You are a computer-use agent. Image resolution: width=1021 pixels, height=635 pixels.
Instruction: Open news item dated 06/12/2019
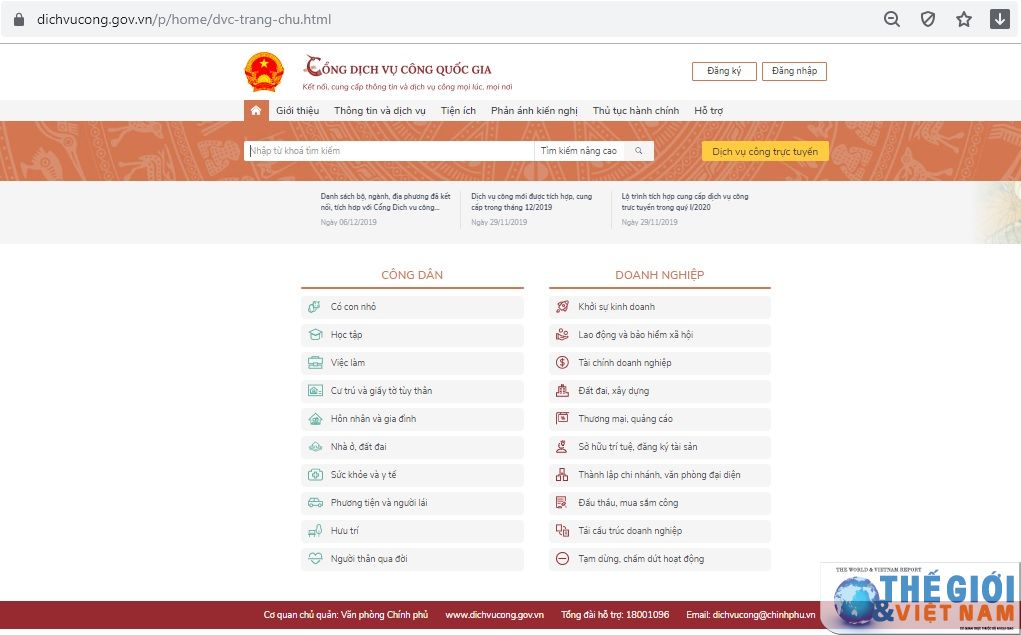tap(385, 202)
